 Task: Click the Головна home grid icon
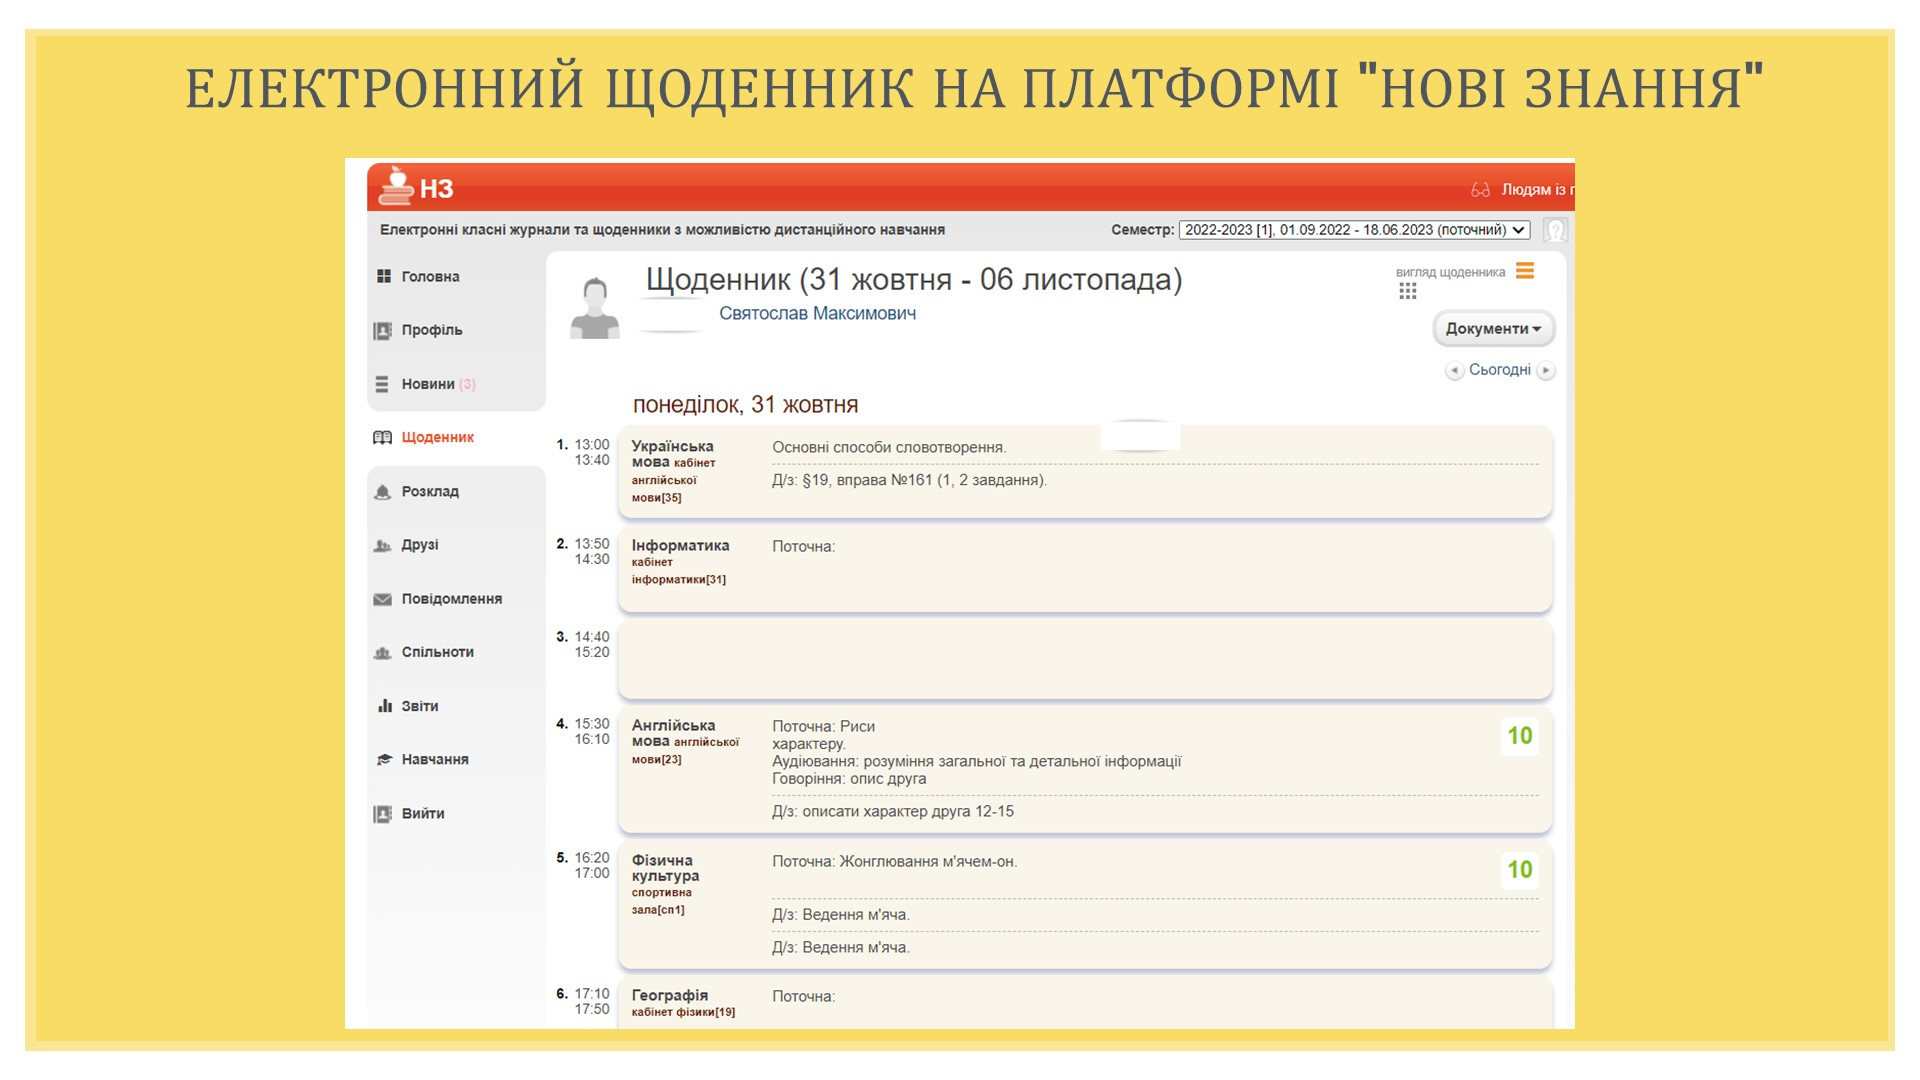(384, 277)
